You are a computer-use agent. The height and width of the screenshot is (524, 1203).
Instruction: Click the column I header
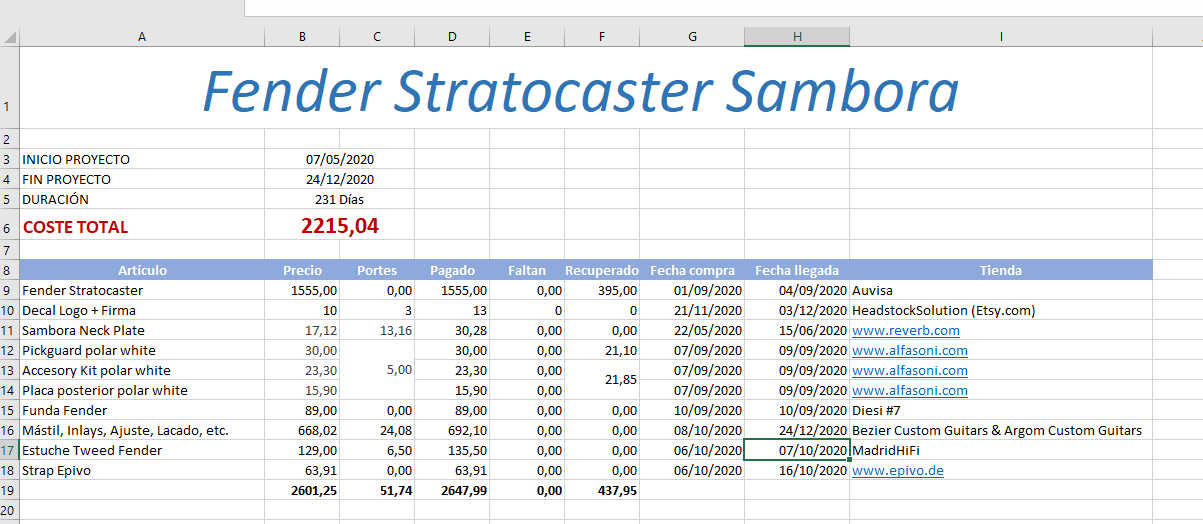1000,37
